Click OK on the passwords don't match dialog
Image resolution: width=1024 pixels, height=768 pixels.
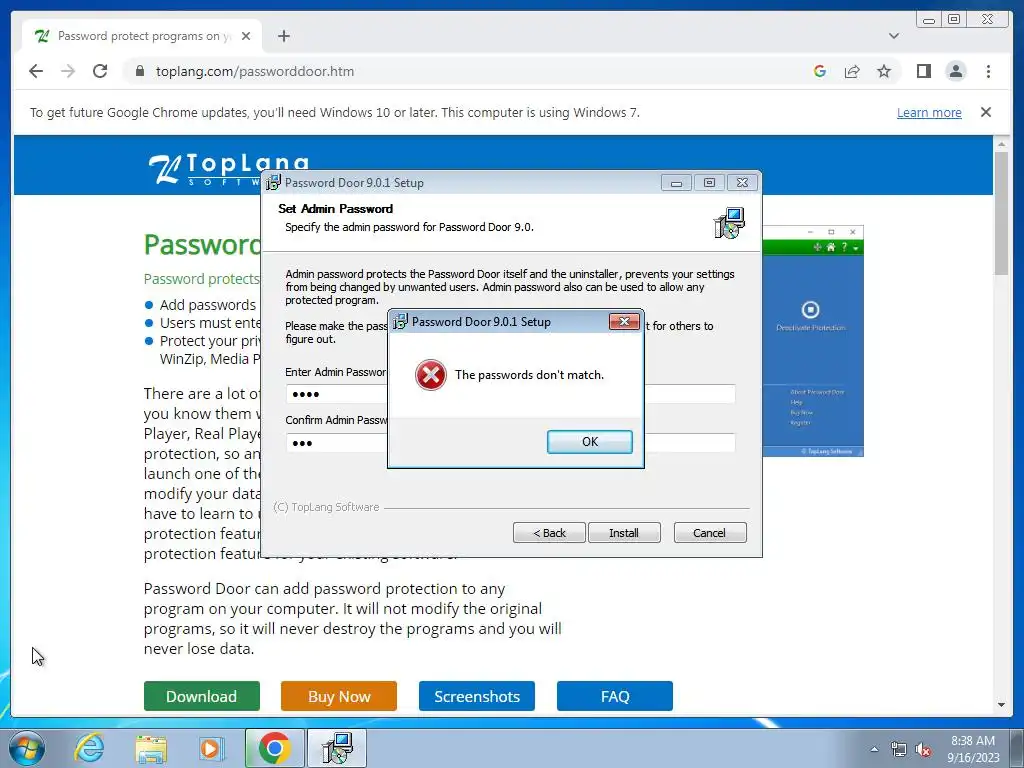pos(589,441)
